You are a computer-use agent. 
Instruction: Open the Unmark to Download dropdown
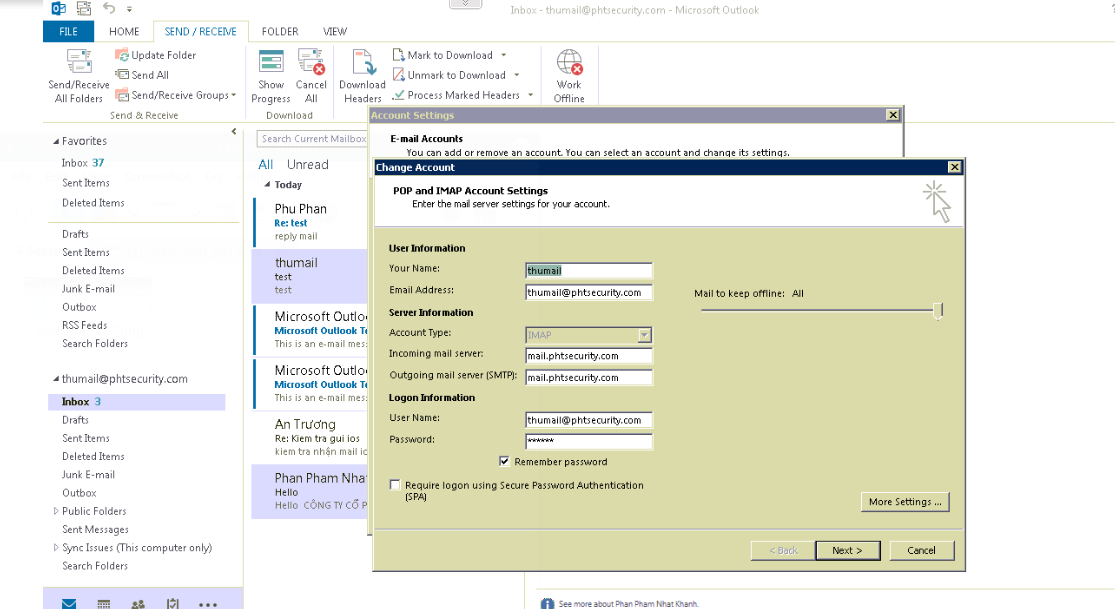516,75
